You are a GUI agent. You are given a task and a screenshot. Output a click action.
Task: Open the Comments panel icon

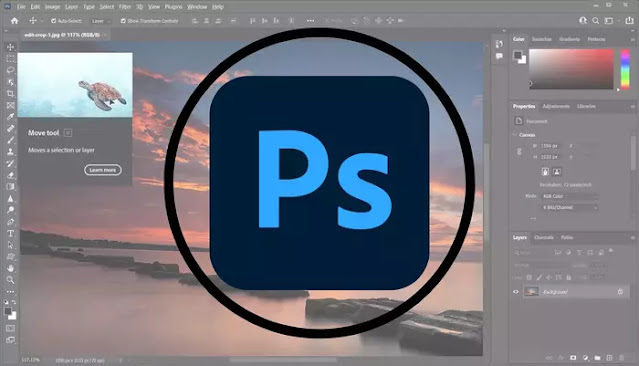(x=499, y=56)
